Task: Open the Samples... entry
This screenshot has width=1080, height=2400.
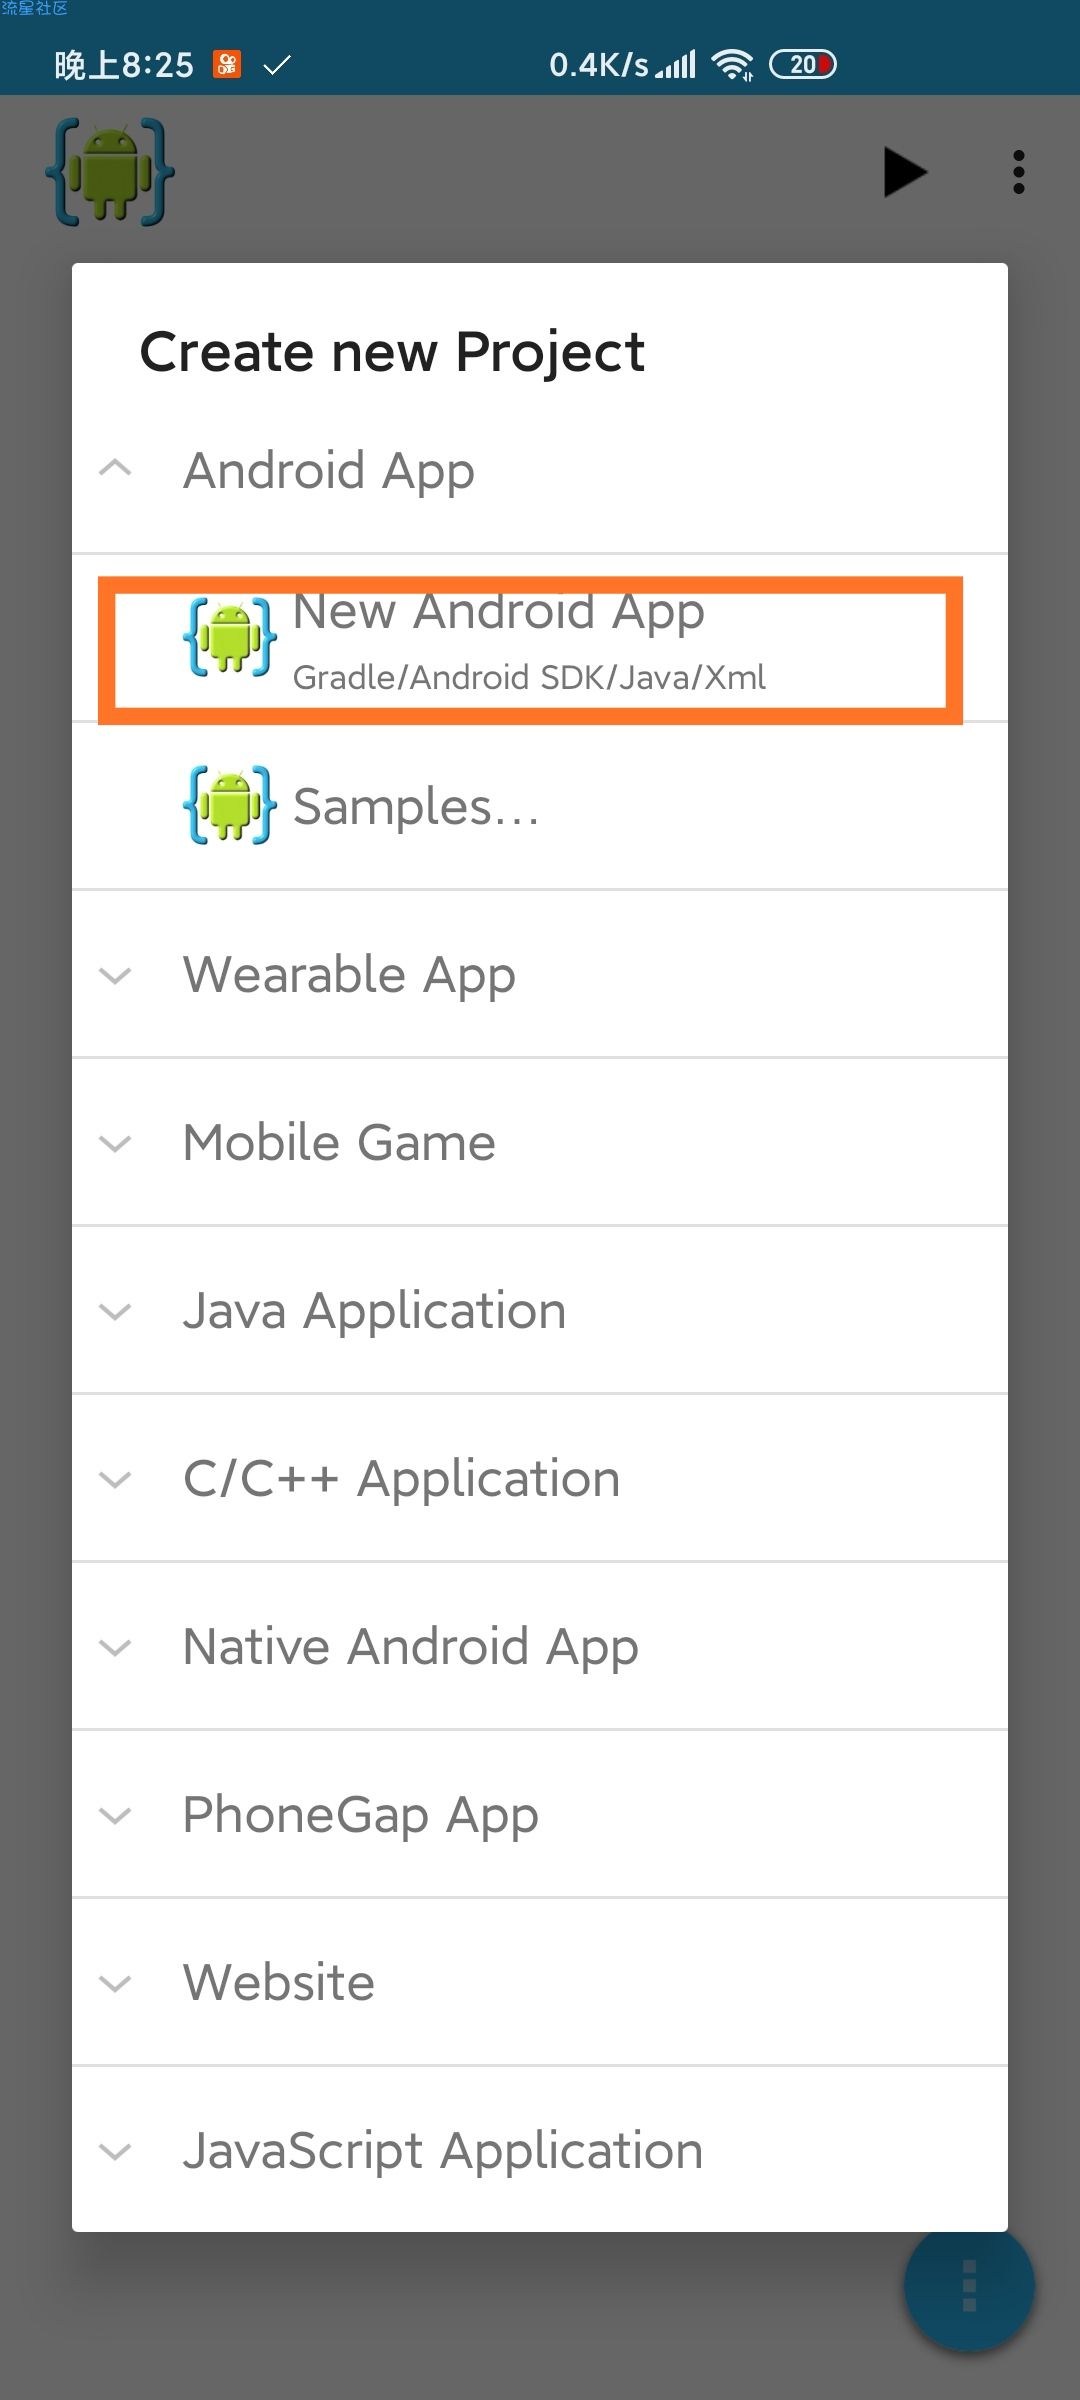Action: point(540,806)
